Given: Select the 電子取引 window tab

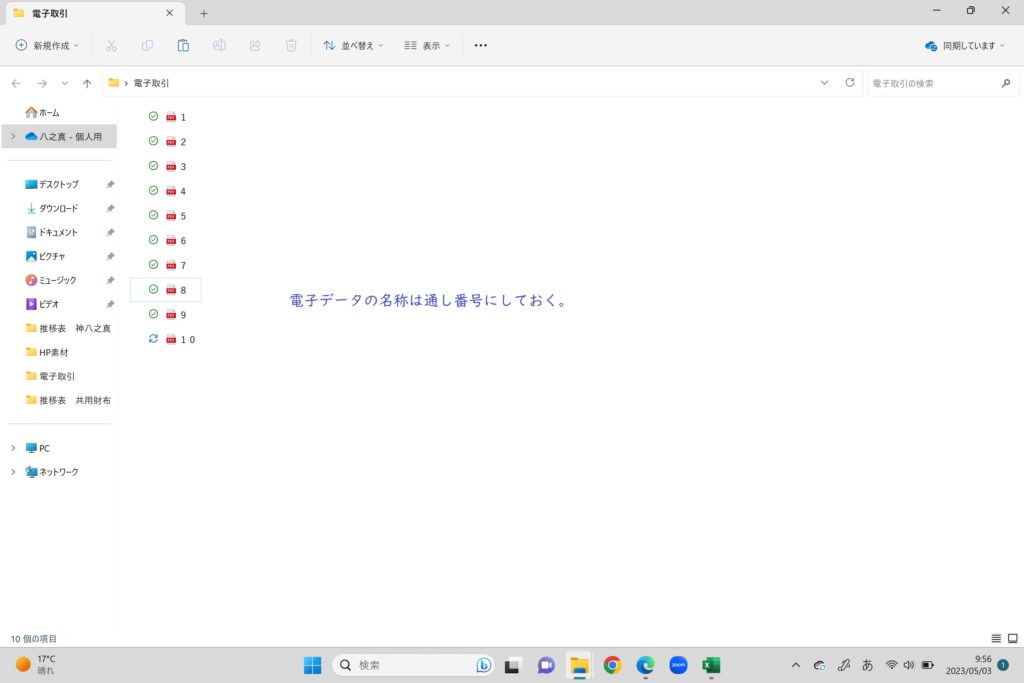Looking at the screenshot, I should tap(90, 13).
